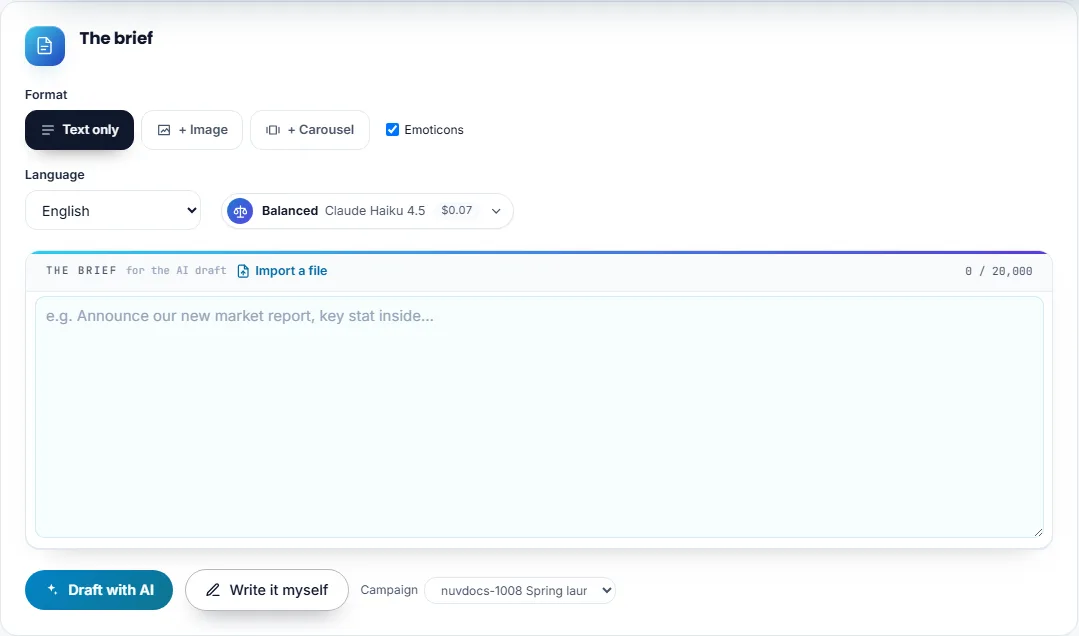Click The brief heading
This screenshot has width=1079, height=636.
[x=116, y=38]
